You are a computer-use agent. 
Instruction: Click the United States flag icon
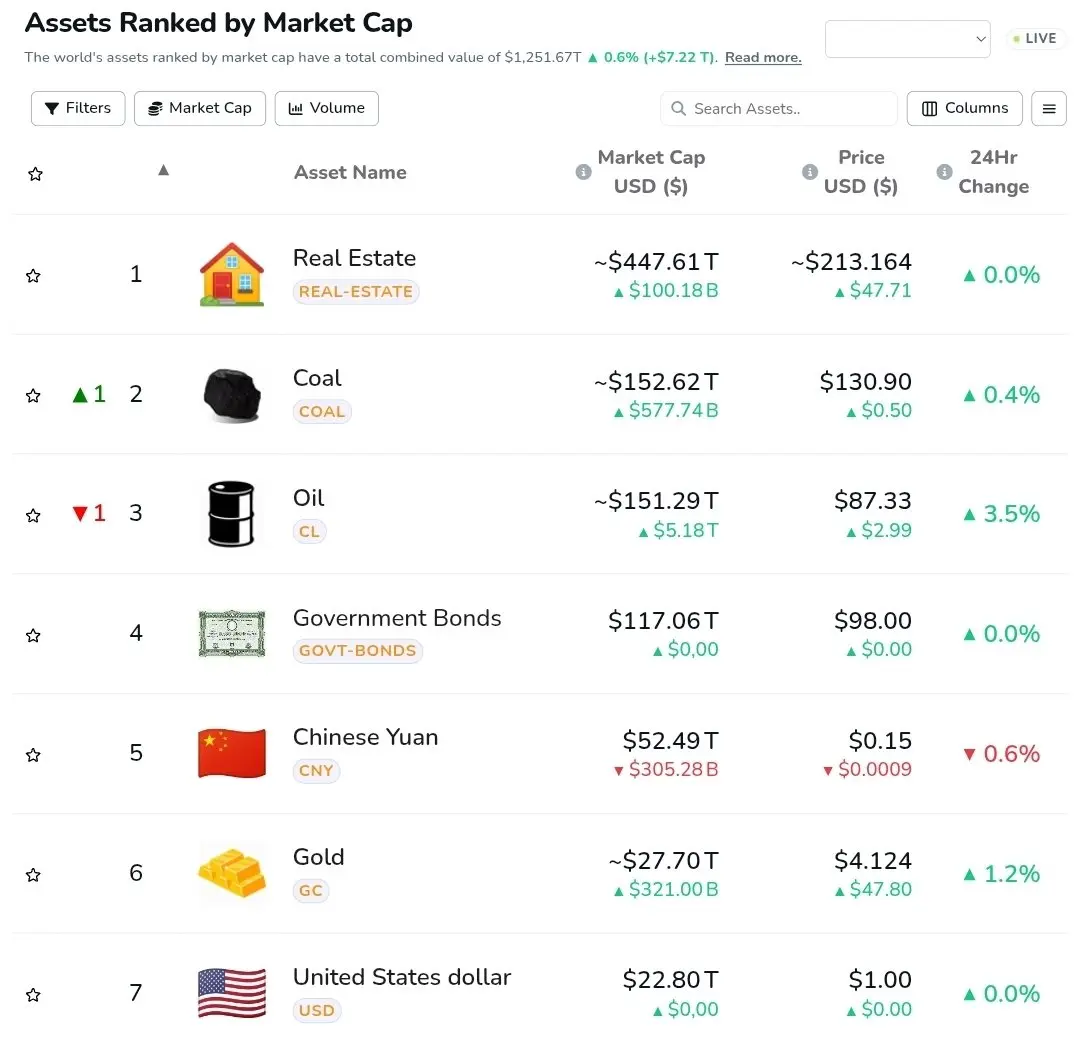(232, 993)
